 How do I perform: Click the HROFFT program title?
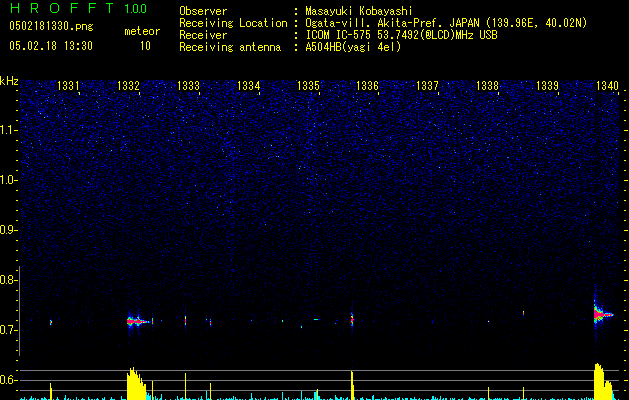pyautogui.click(x=62, y=8)
